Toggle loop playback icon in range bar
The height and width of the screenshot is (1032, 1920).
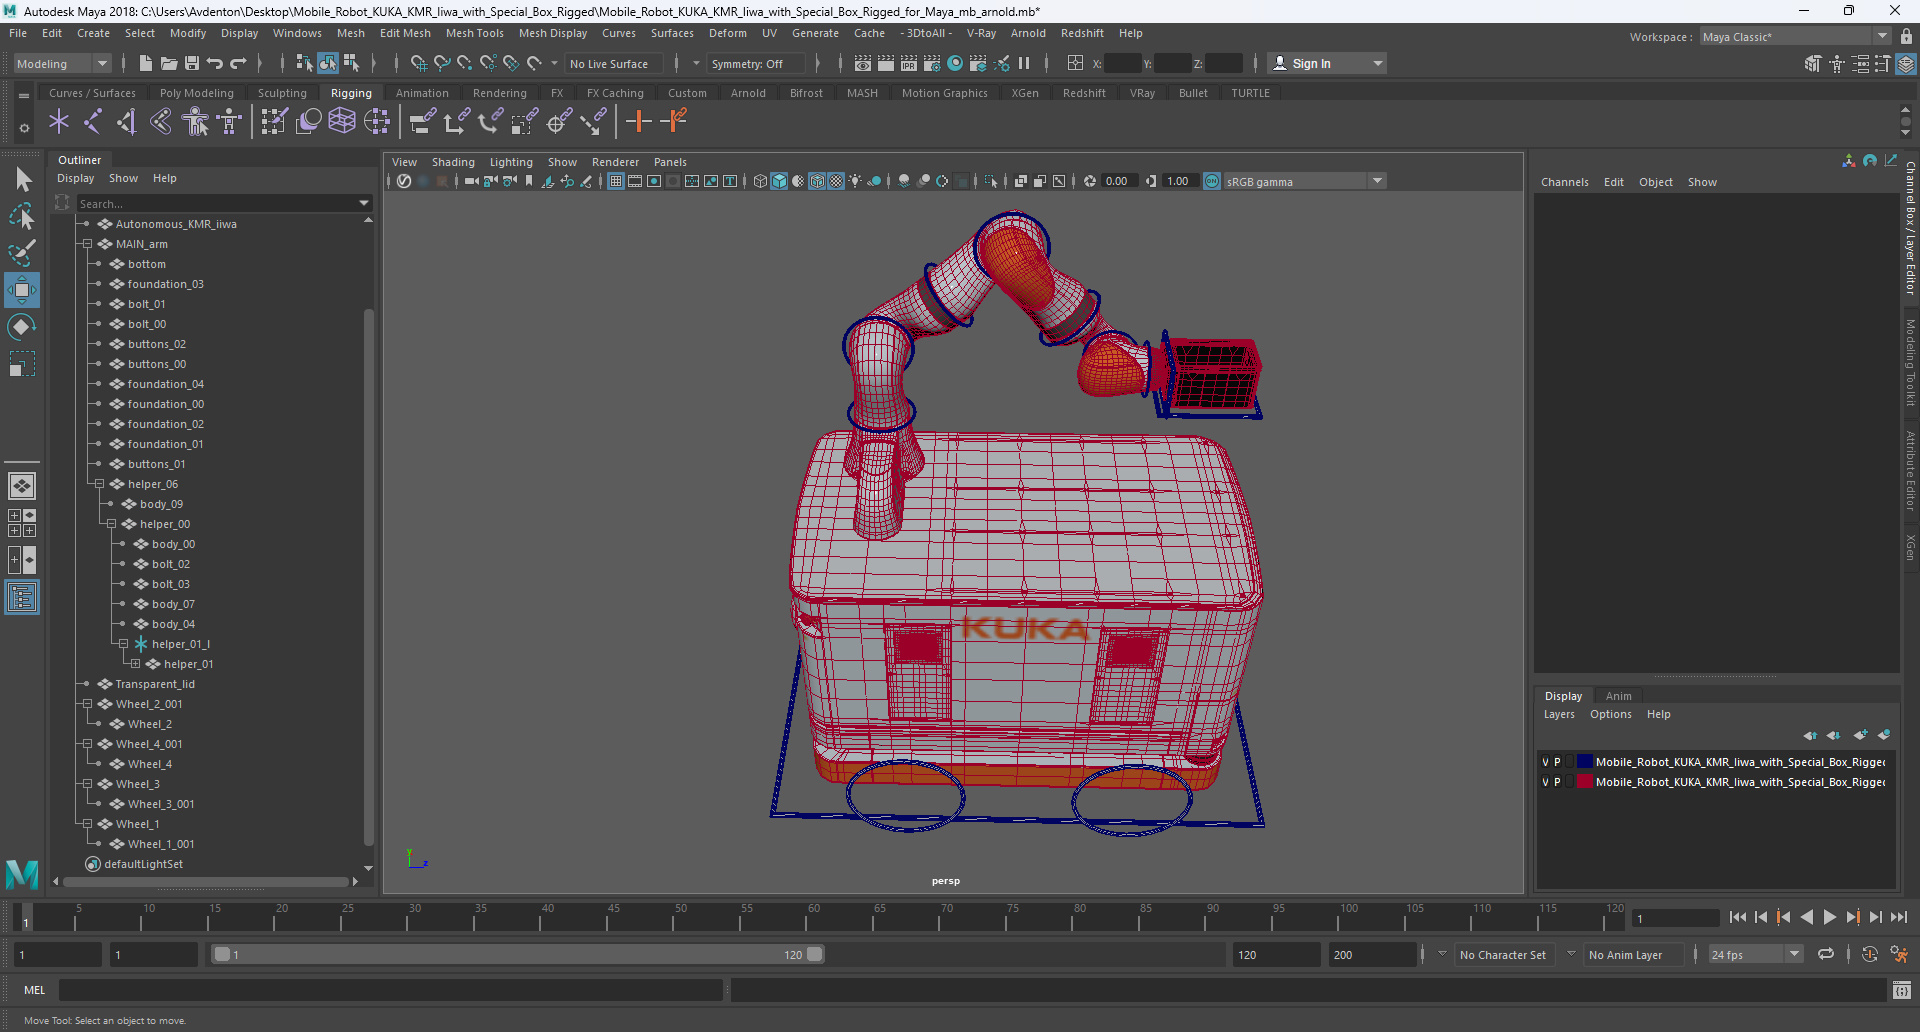[x=1826, y=954]
